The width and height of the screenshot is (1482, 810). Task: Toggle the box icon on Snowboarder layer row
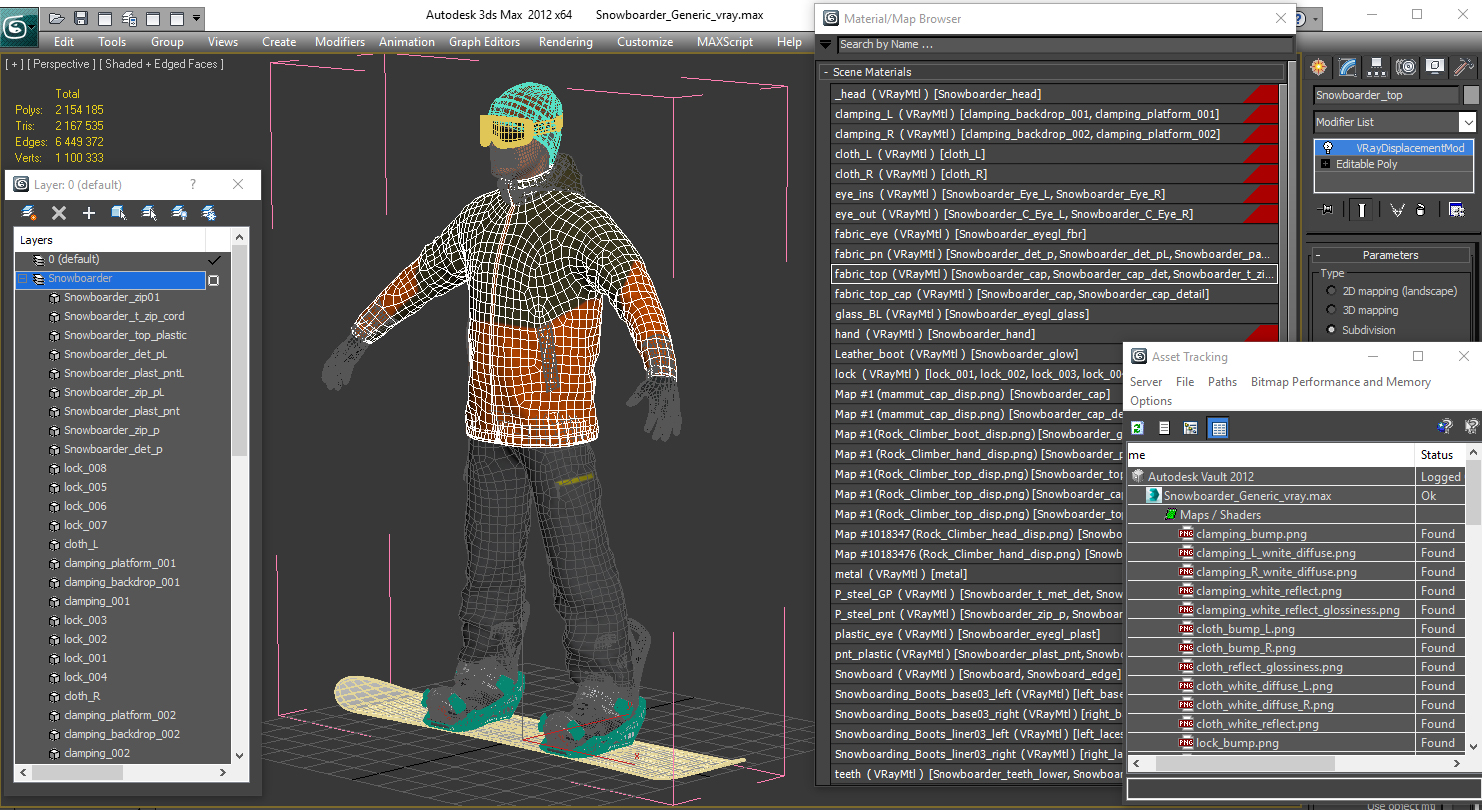[213, 281]
